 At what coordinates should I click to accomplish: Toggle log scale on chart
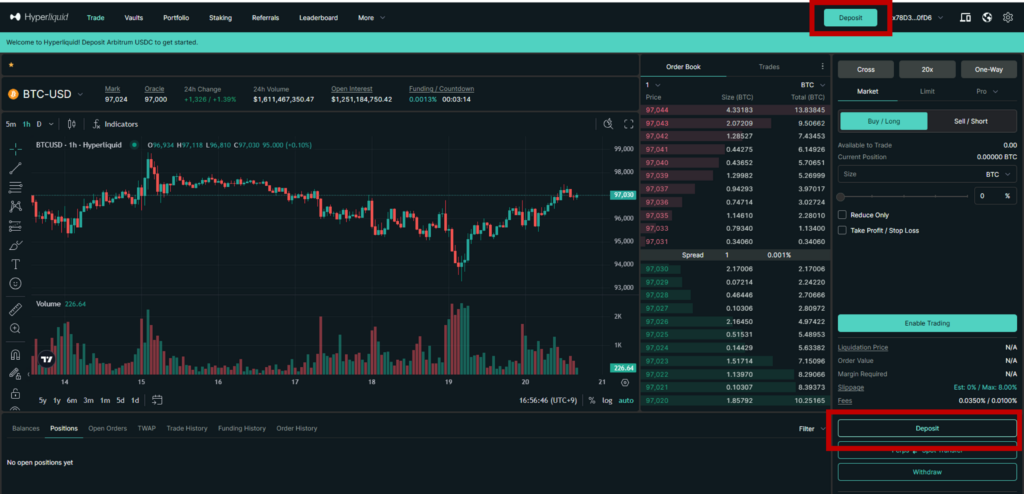point(607,400)
